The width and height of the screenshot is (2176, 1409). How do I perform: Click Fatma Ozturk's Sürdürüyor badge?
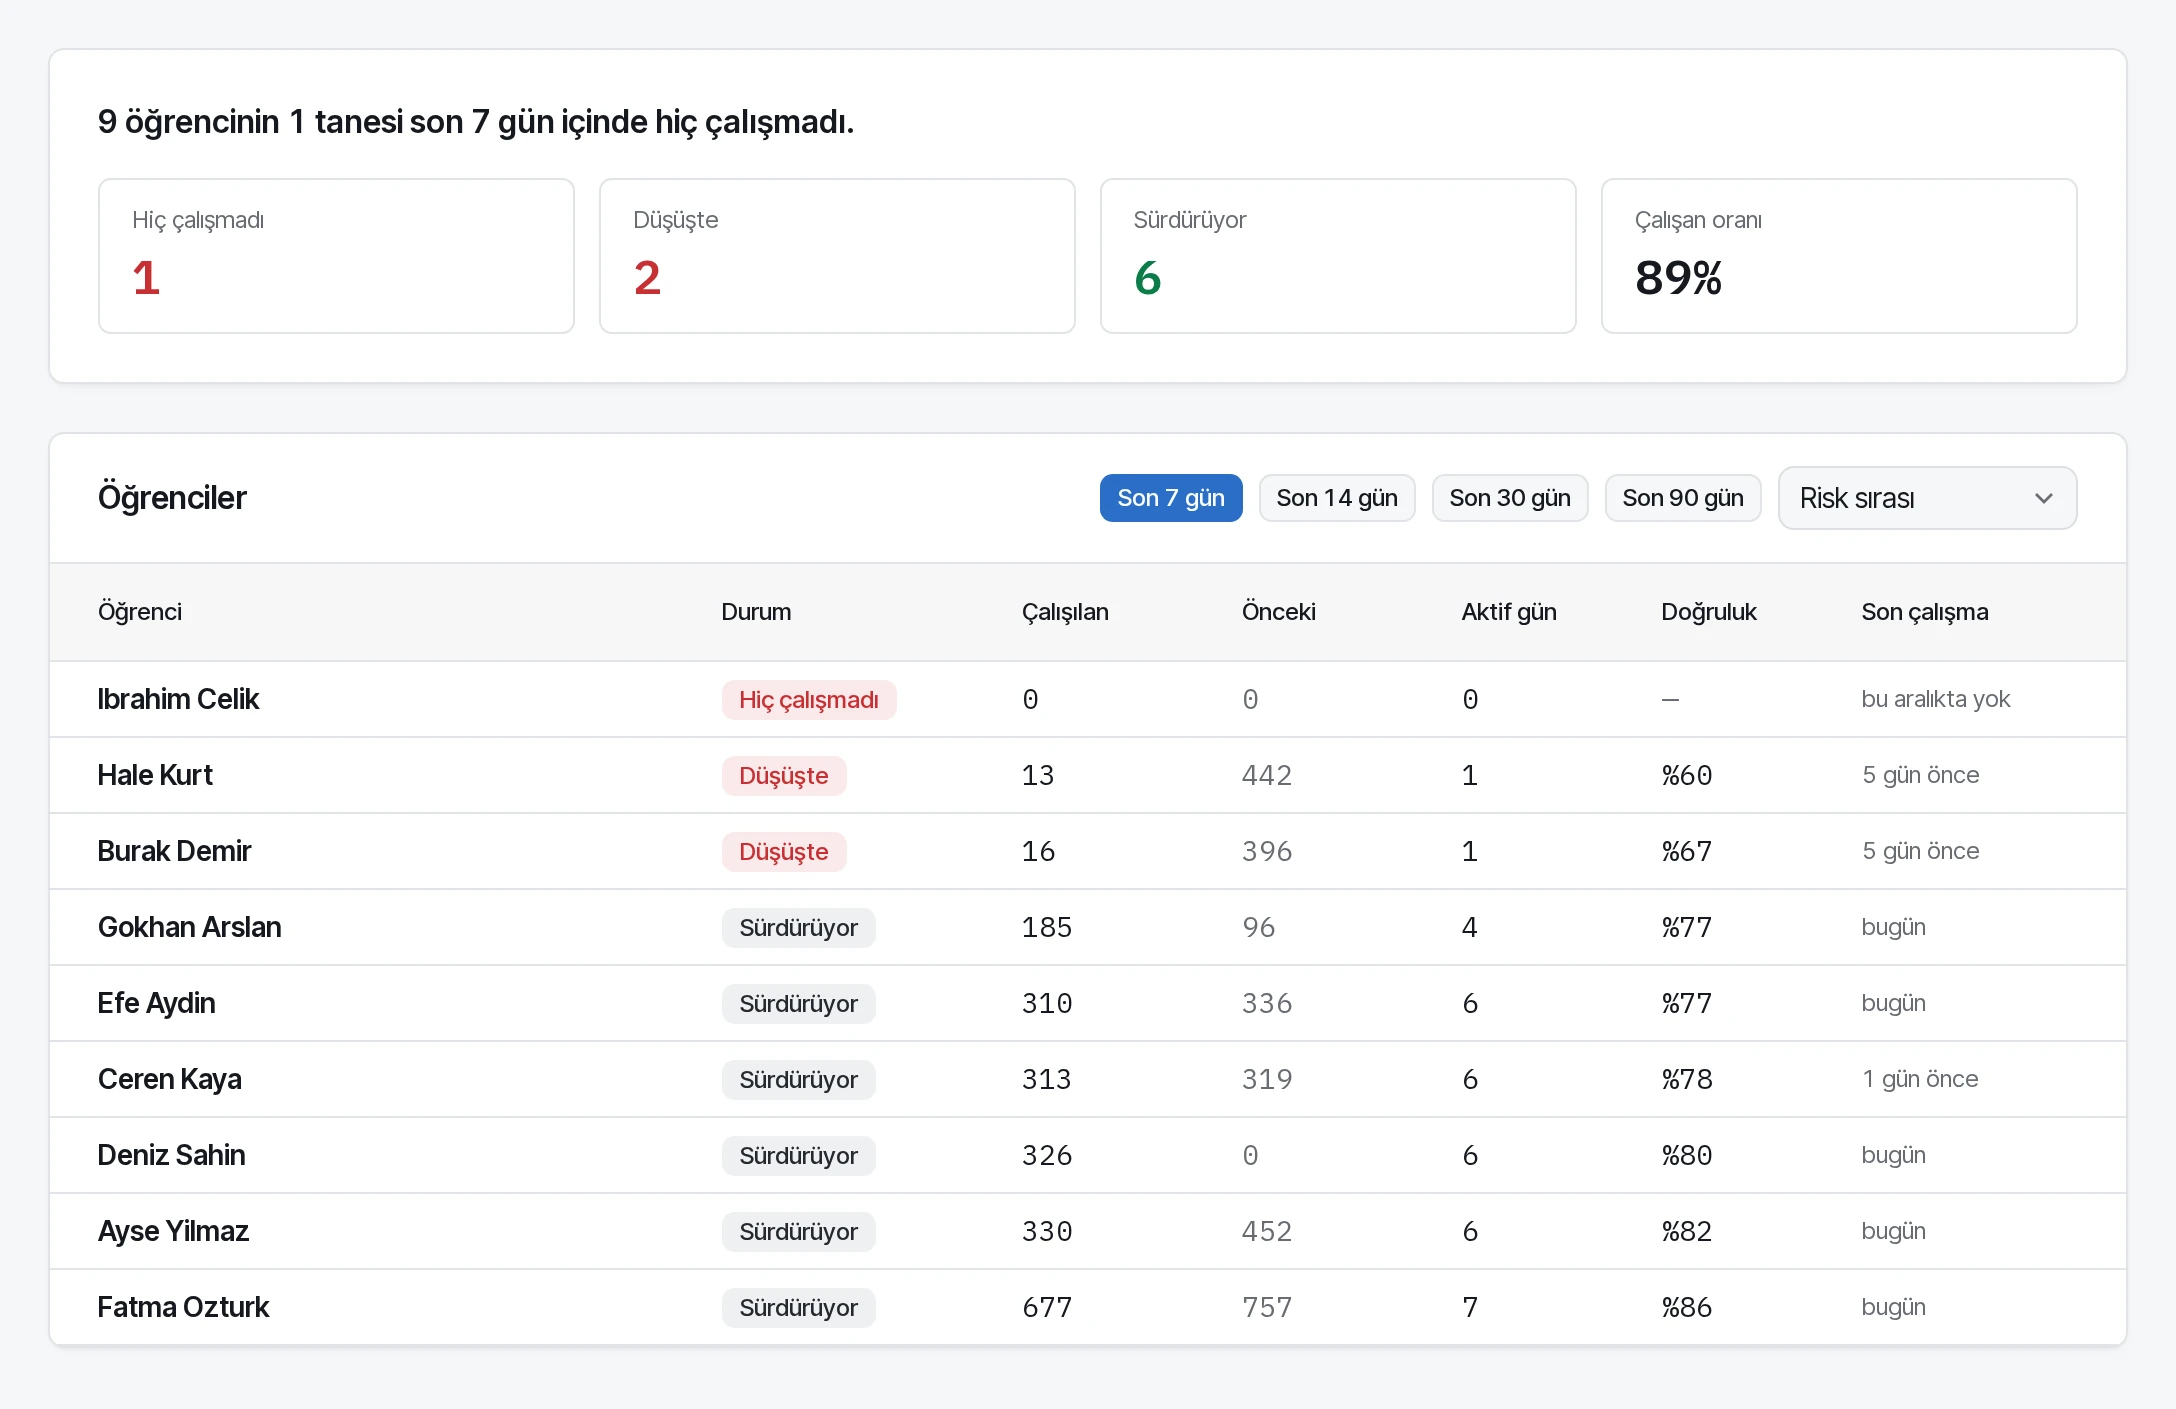(798, 1308)
